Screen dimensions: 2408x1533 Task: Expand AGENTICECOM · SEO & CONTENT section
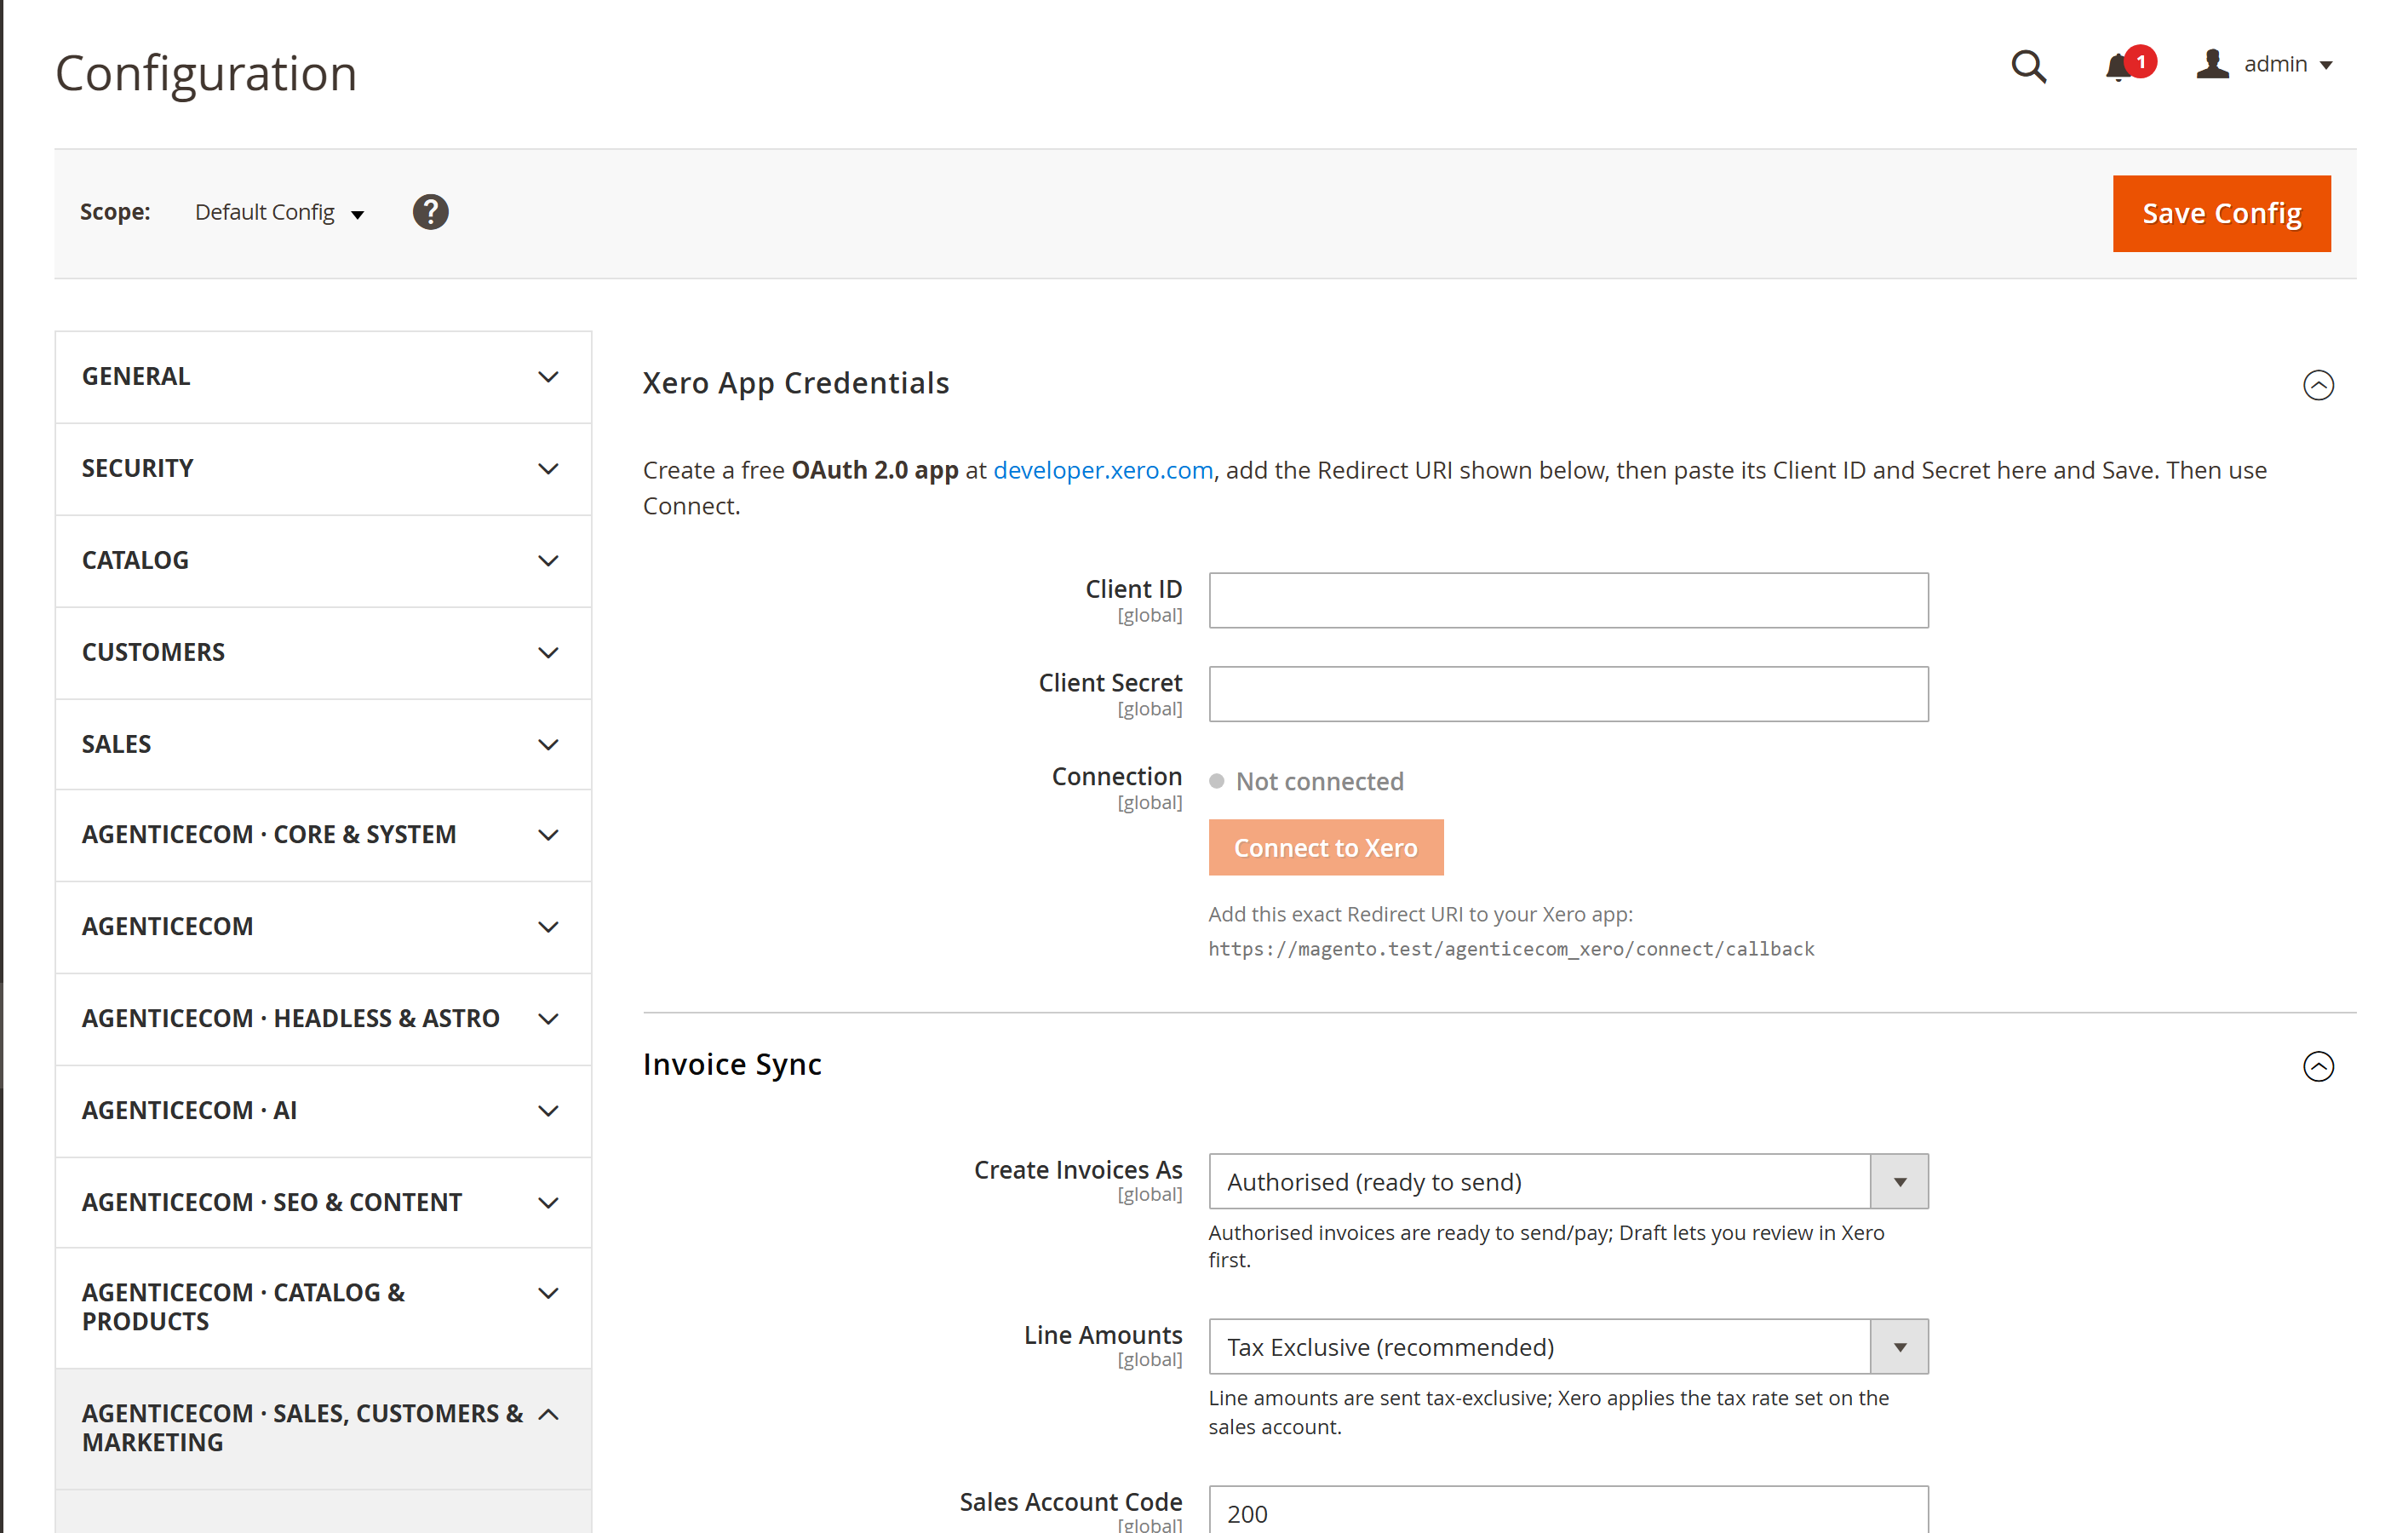click(323, 1203)
